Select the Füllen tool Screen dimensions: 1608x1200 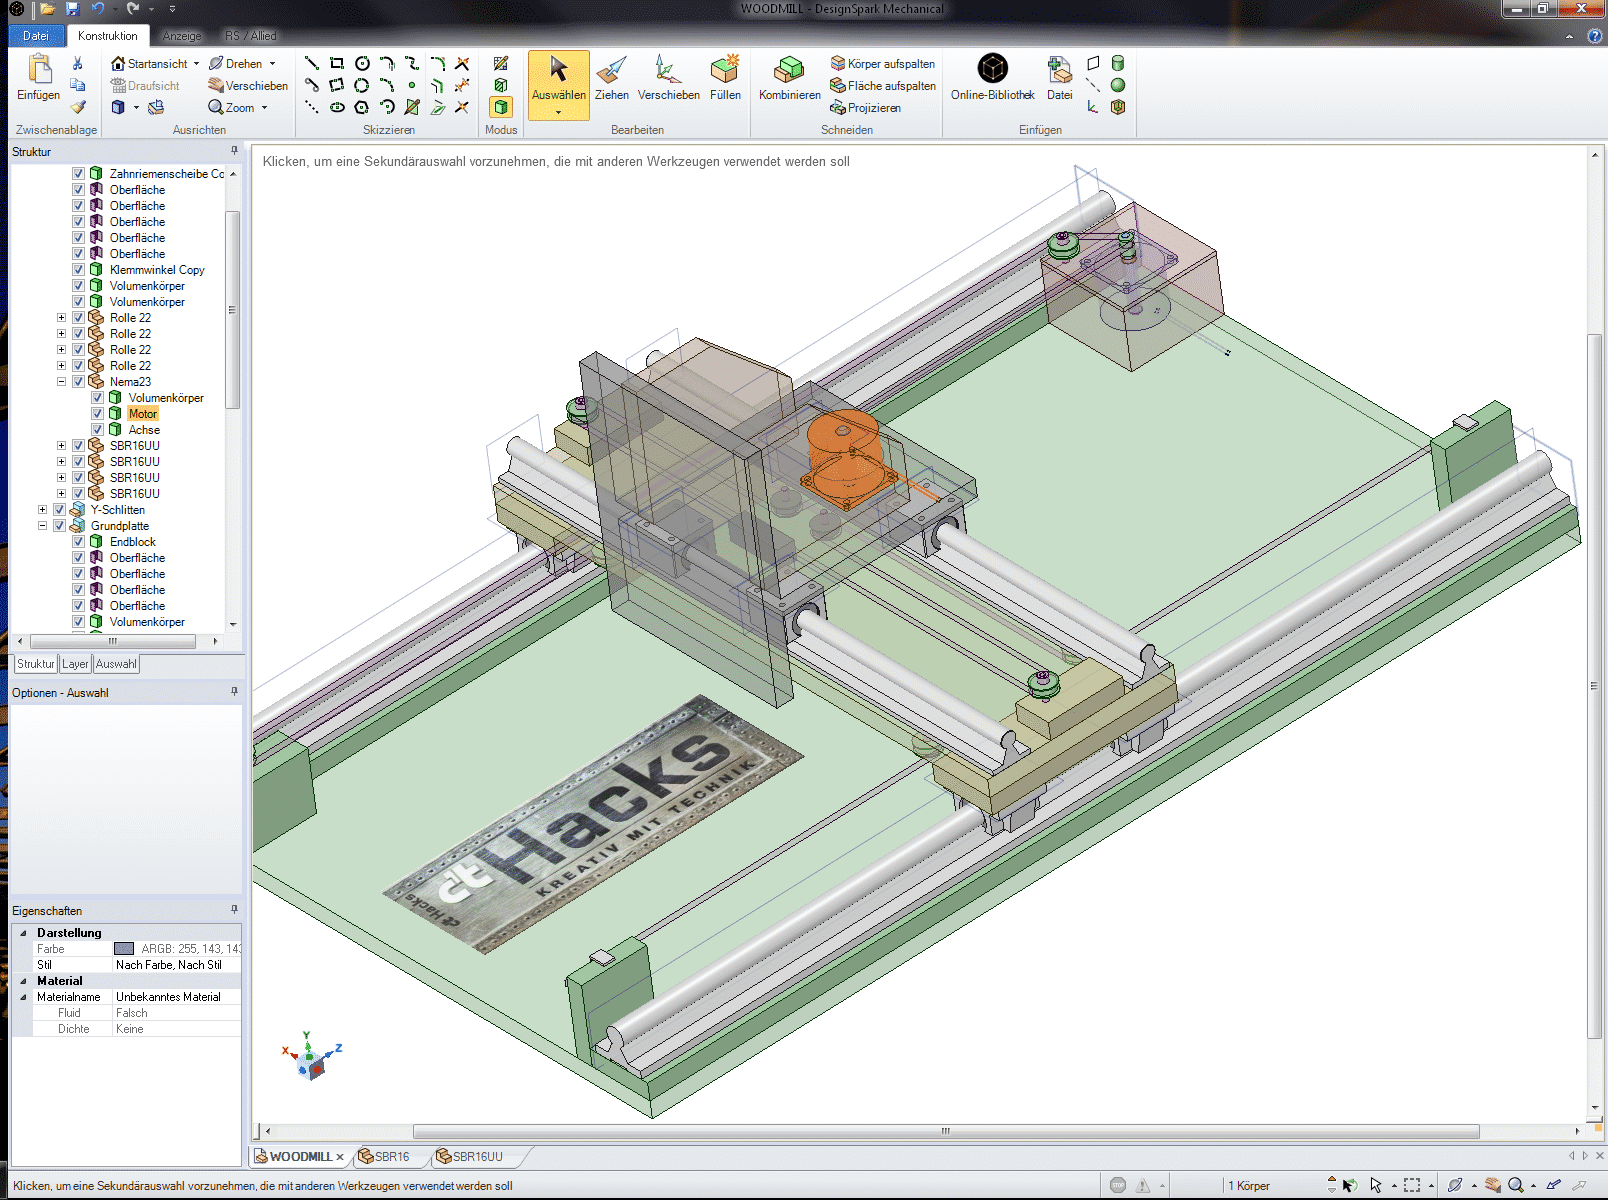click(725, 75)
